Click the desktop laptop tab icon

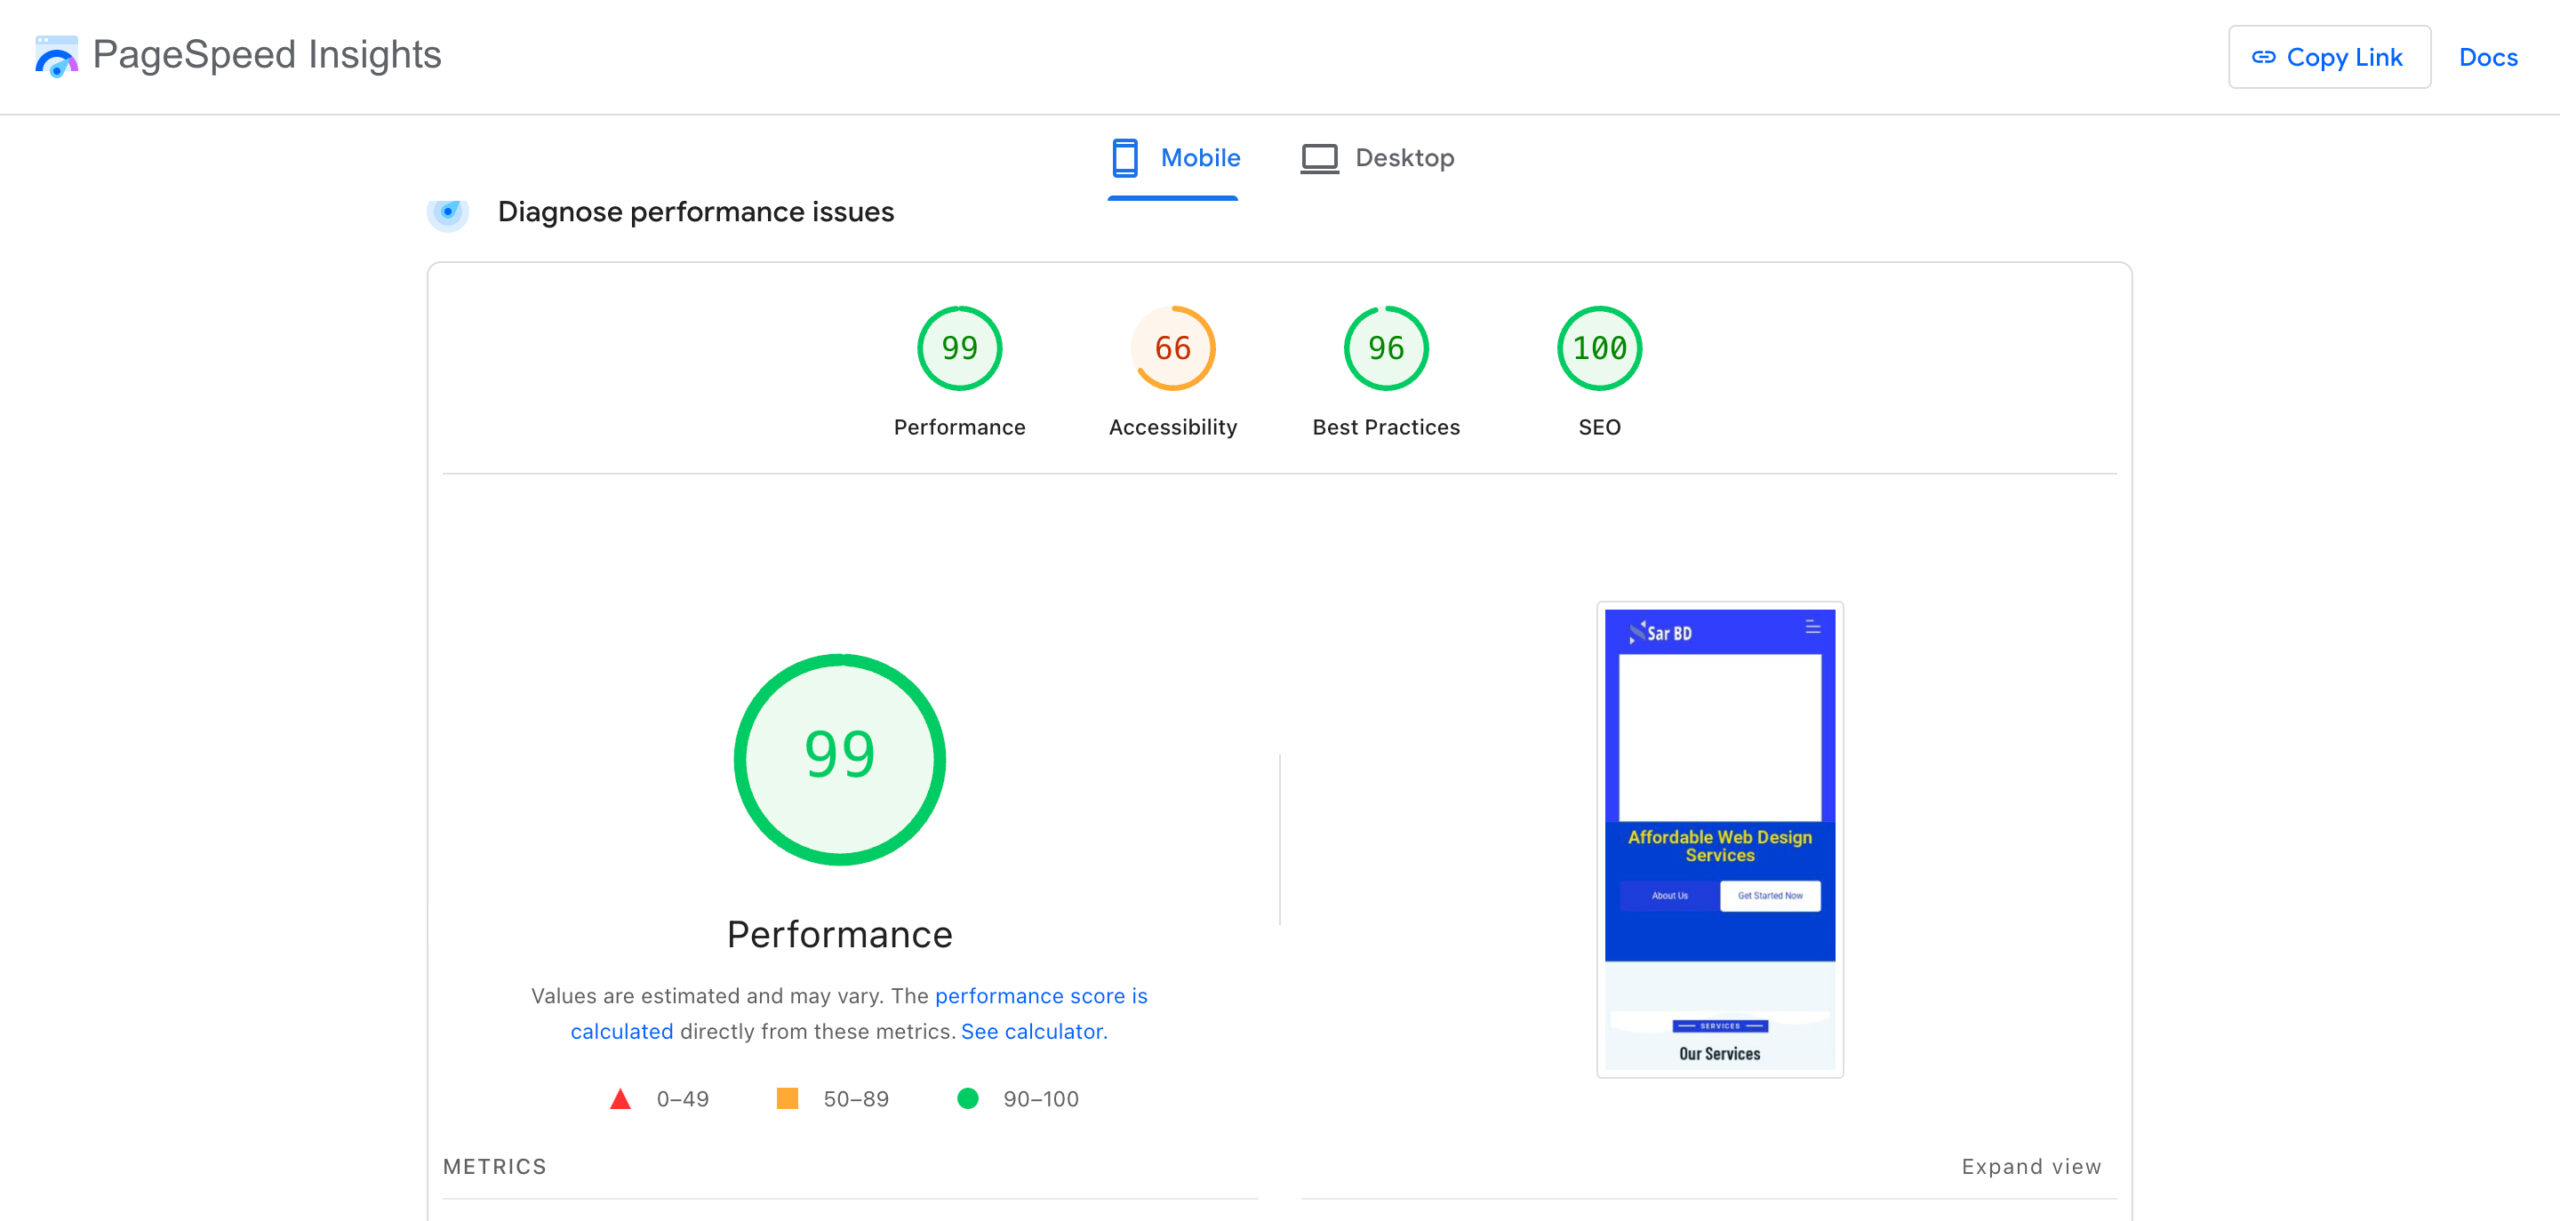pos(1319,158)
